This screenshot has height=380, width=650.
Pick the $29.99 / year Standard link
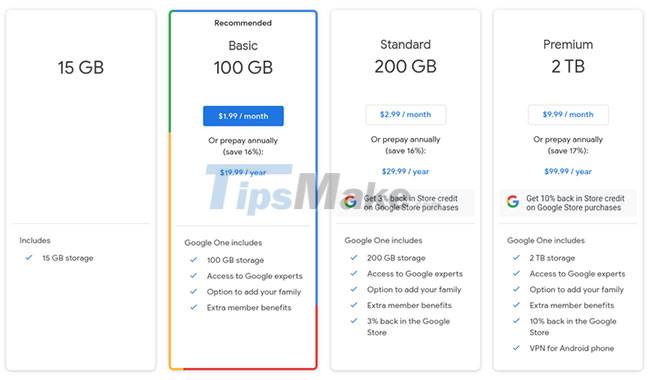click(x=405, y=171)
